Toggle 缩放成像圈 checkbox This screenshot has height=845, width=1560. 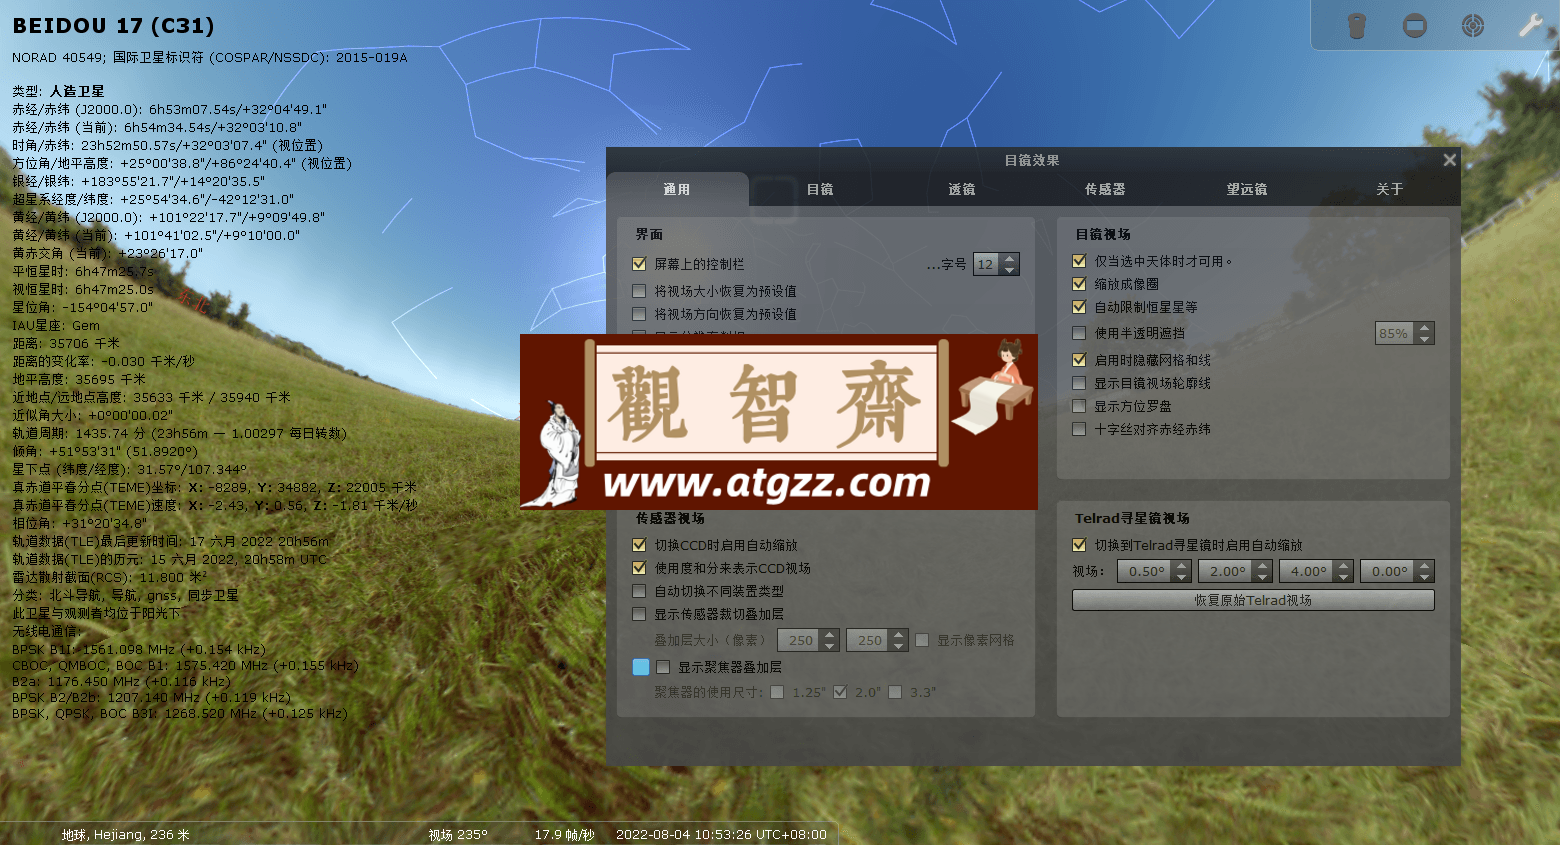pos(1079,284)
